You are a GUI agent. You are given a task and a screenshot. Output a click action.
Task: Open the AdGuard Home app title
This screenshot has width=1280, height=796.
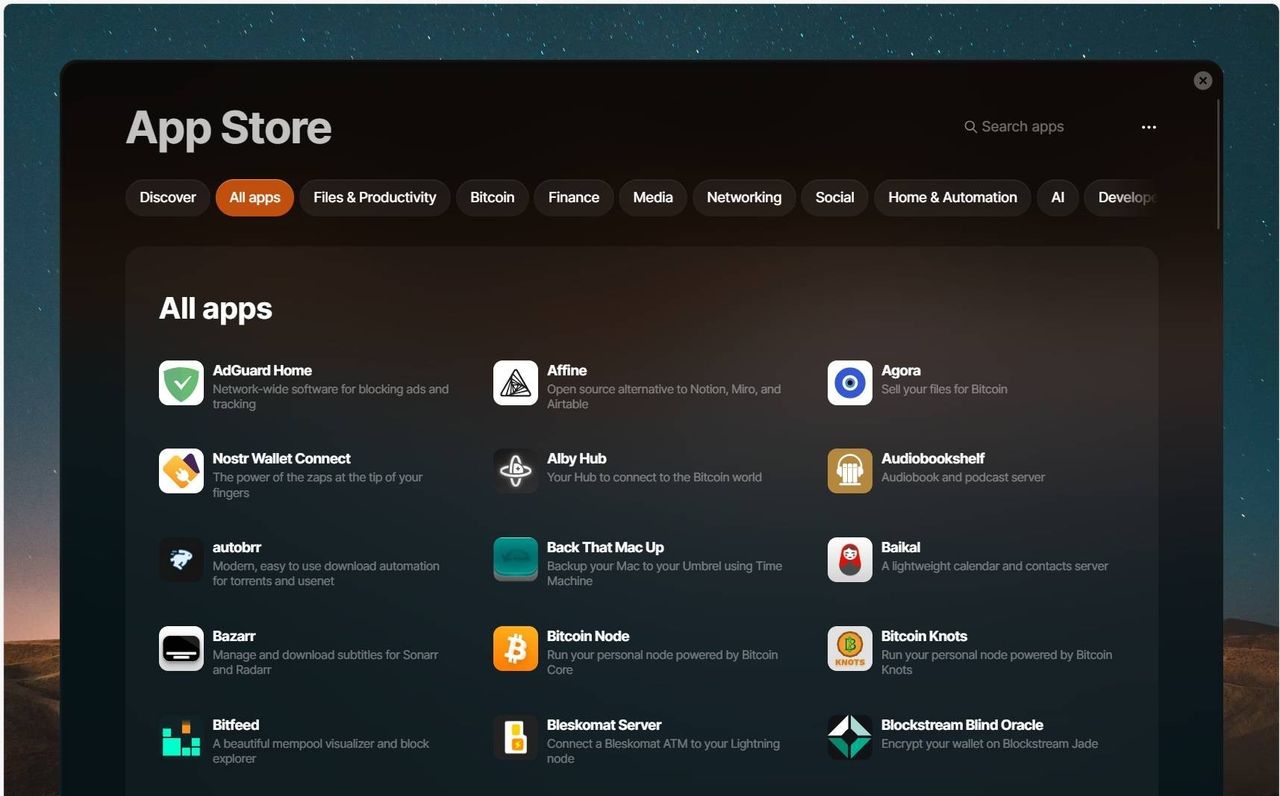tap(262, 370)
